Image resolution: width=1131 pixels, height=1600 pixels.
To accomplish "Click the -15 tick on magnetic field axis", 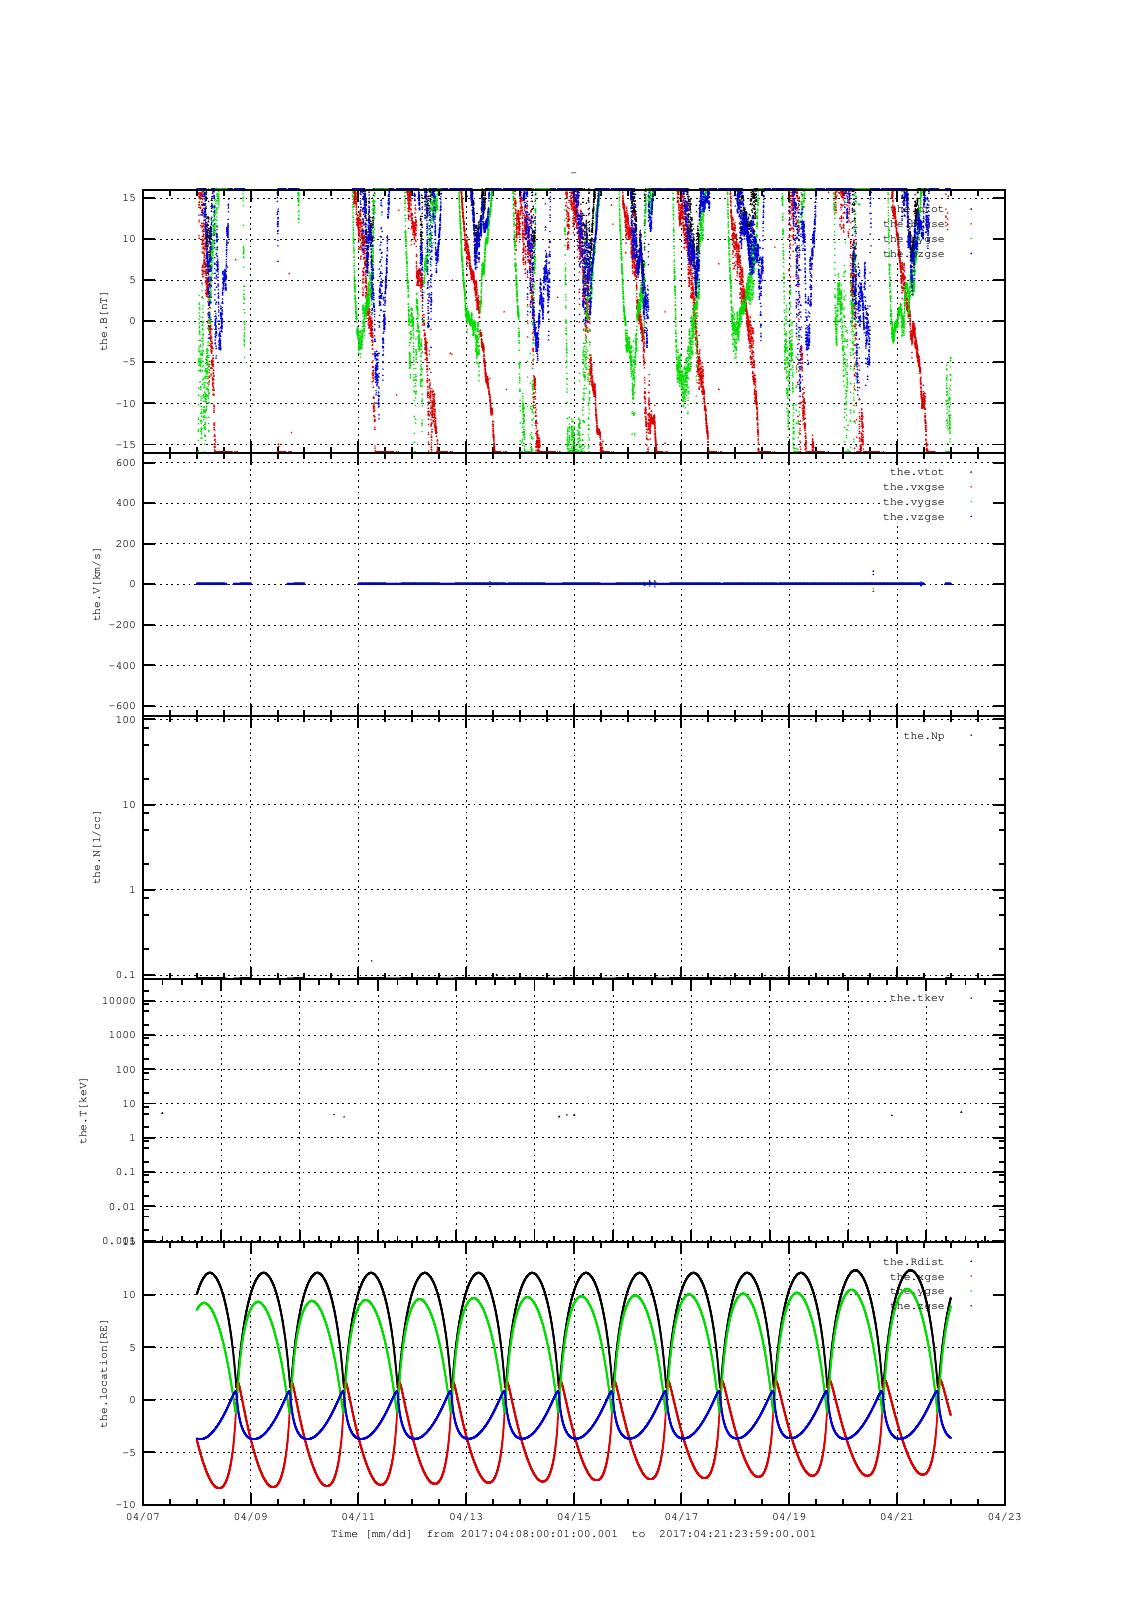I will click(x=126, y=444).
